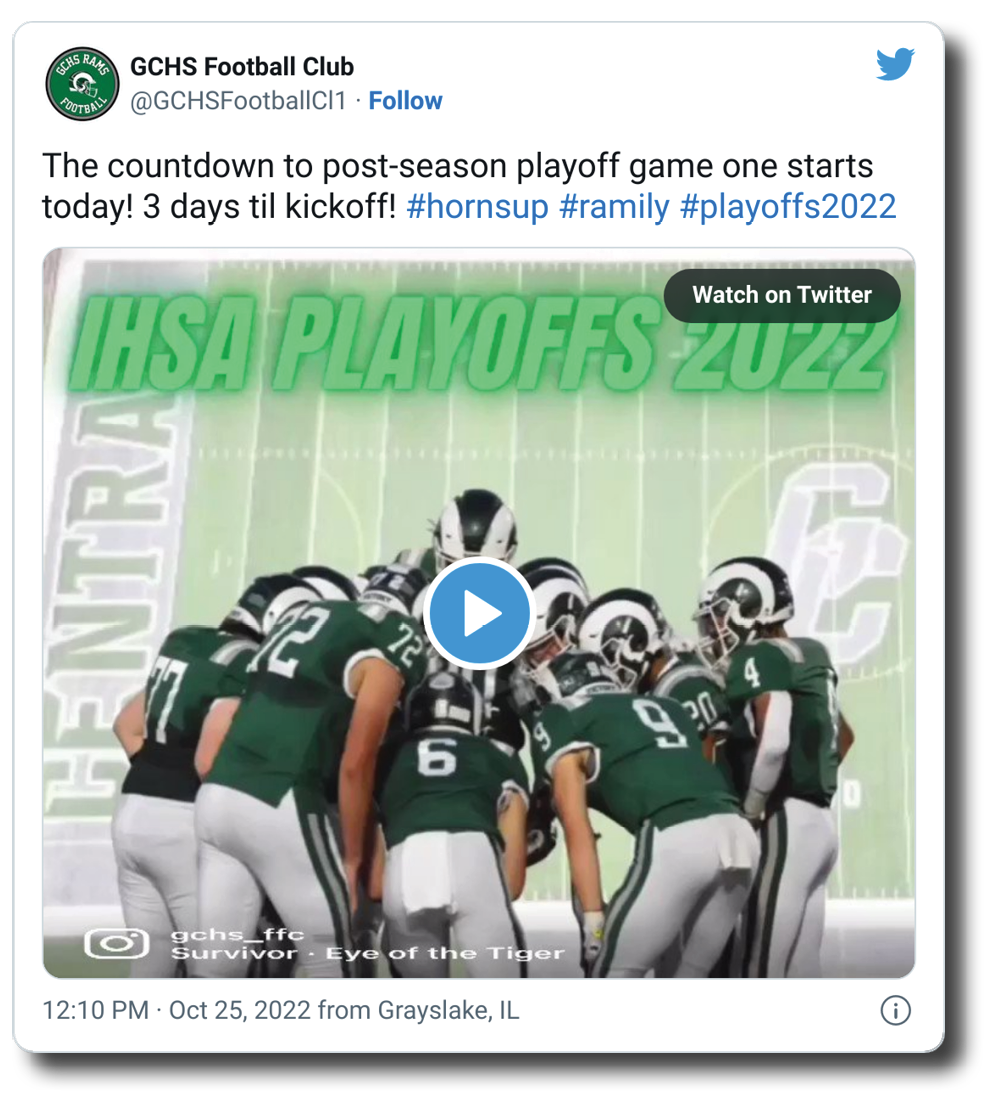This screenshot has height=1112, width=996.
Task: Click the Survivor Eye of the Tiger caption
Action: tap(367, 953)
